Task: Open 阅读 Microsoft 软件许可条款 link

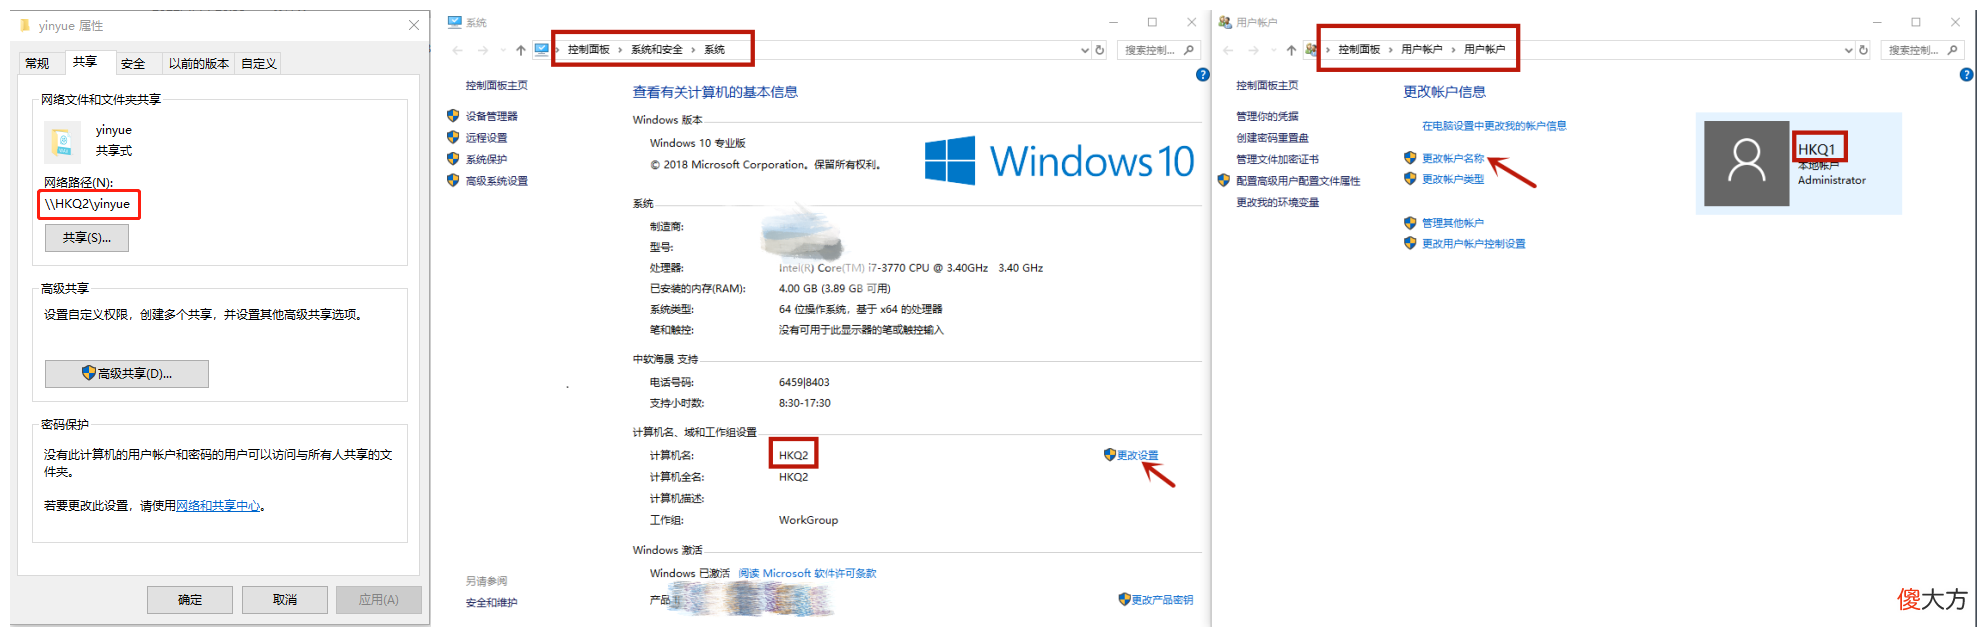Action: (x=808, y=574)
